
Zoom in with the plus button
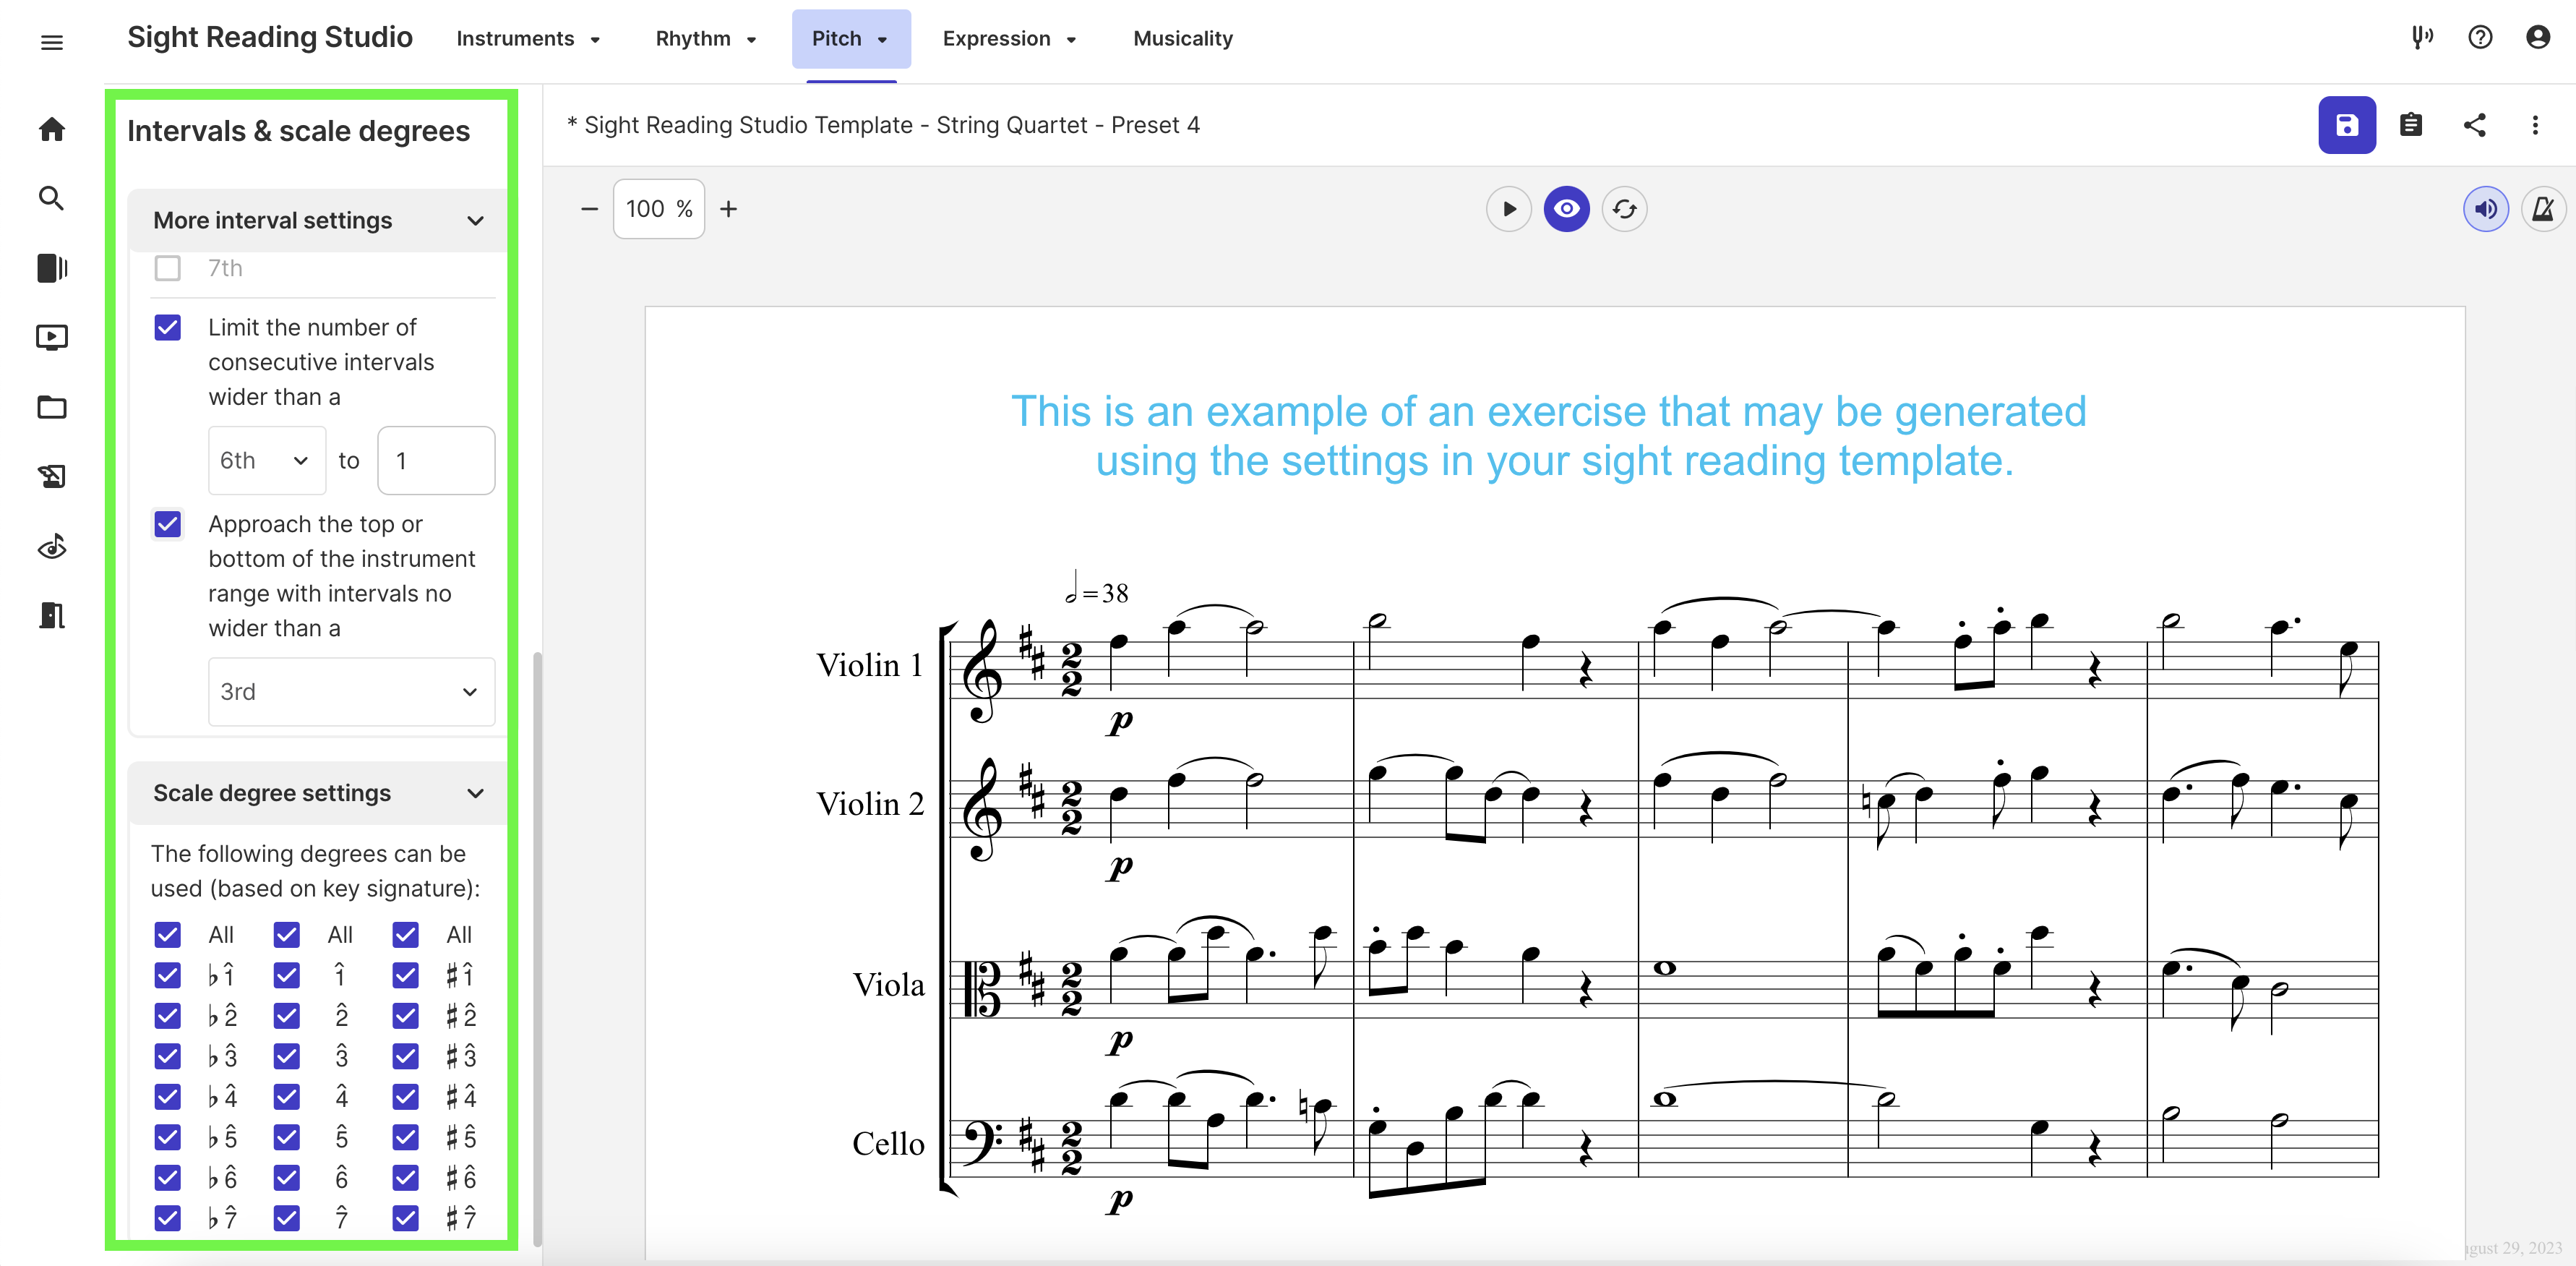(729, 209)
